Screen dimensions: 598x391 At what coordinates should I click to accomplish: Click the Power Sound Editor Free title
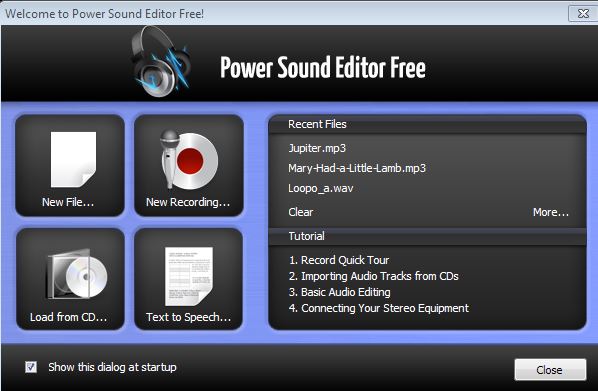coord(323,68)
